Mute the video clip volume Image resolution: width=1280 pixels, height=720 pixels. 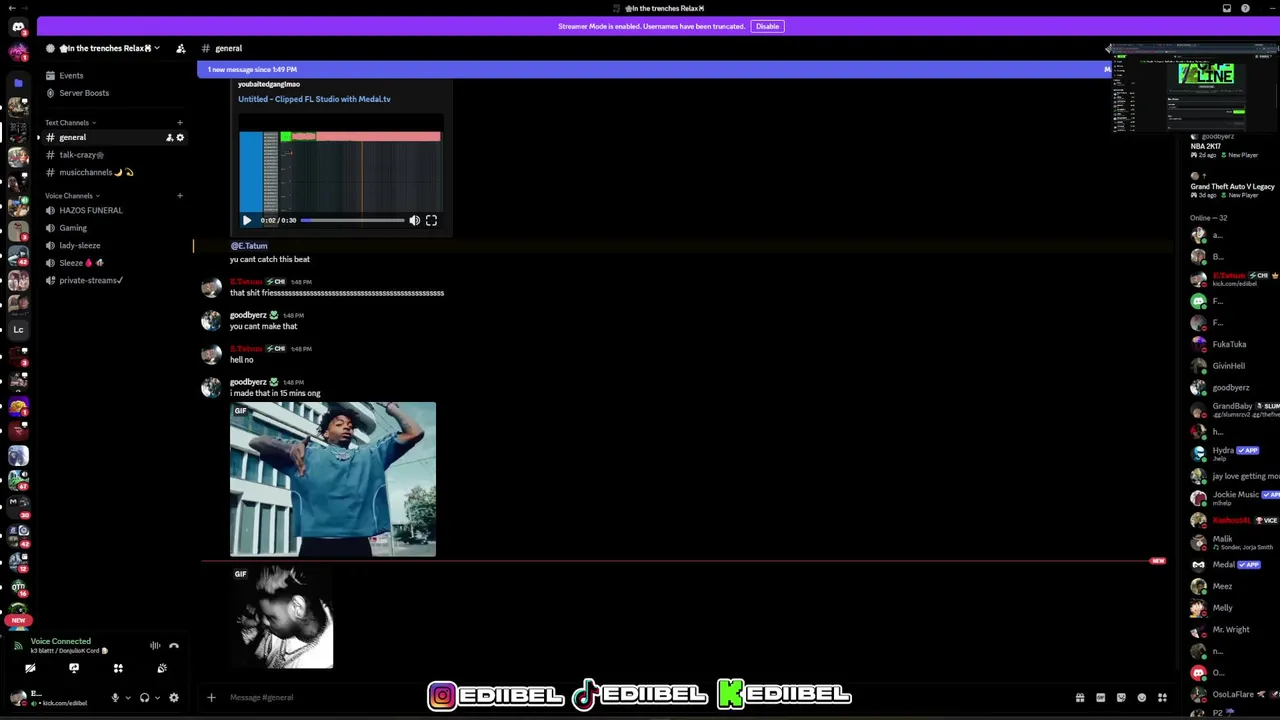tap(414, 220)
